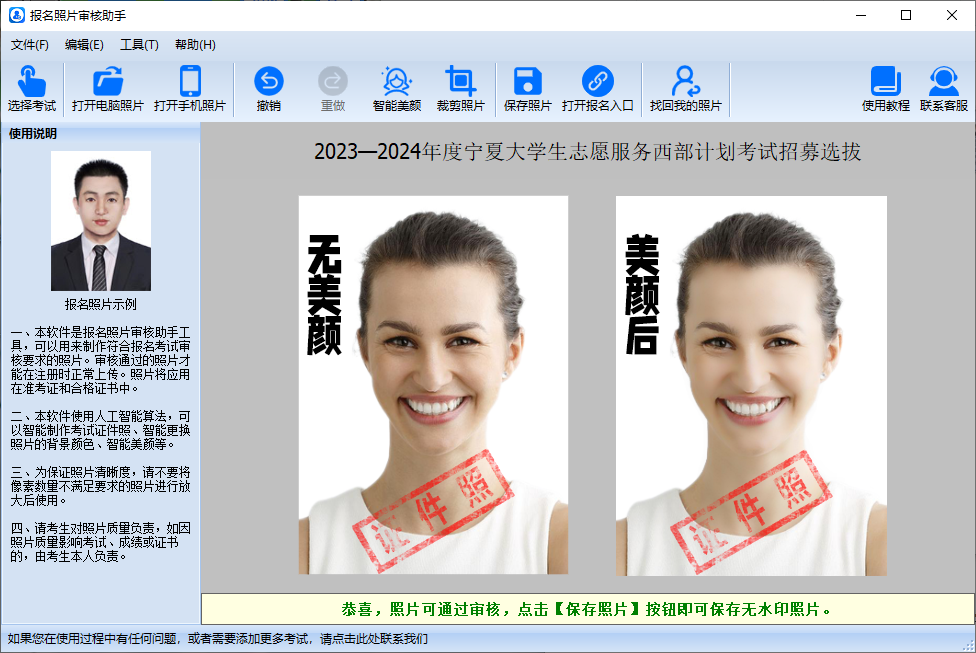
Task: Contact support via 联系客服
Action: pyautogui.click(x=943, y=88)
